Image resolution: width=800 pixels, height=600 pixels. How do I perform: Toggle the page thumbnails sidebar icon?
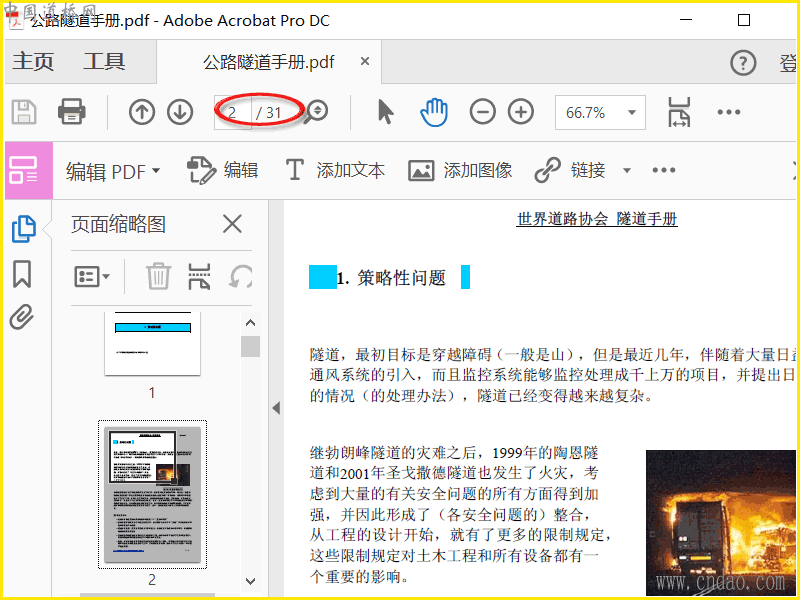pos(23,229)
